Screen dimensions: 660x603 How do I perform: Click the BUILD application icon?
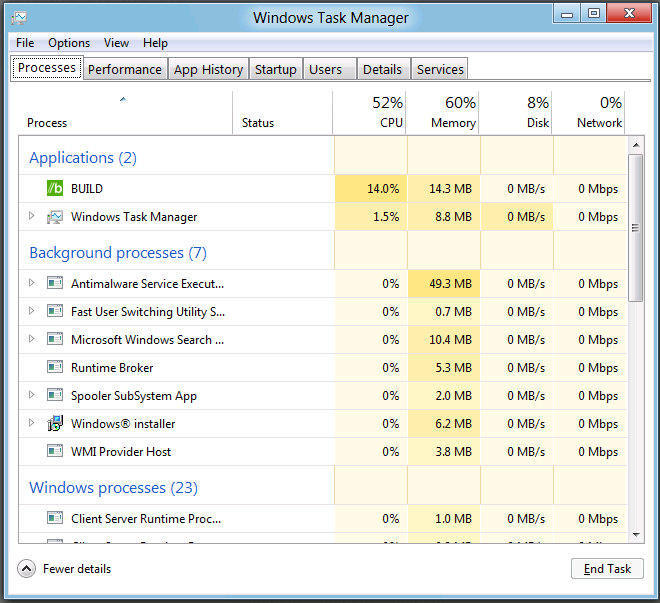pyautogui.click(x=55, y=189)
